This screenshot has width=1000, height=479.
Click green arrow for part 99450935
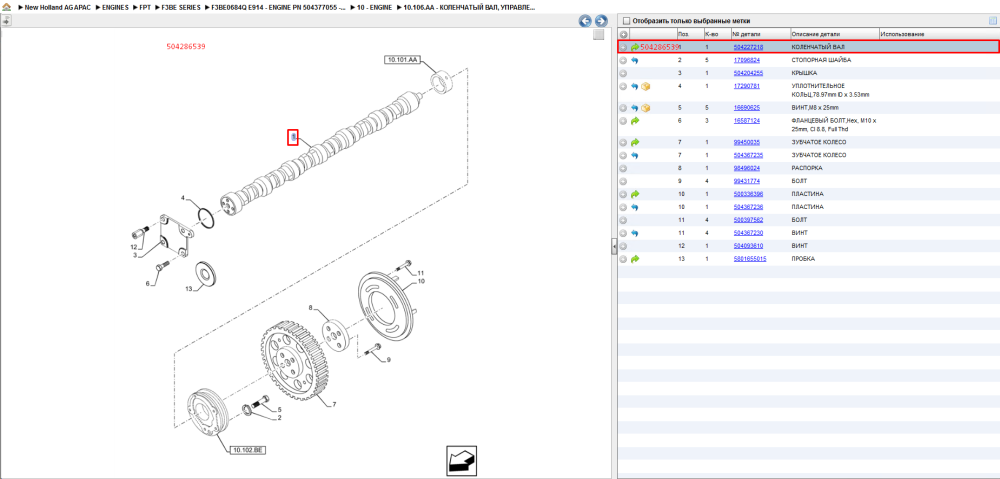[x=635, y=142]
